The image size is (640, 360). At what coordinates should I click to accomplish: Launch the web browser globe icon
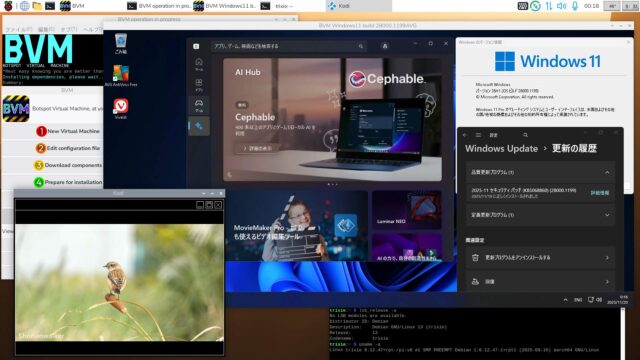24,6
